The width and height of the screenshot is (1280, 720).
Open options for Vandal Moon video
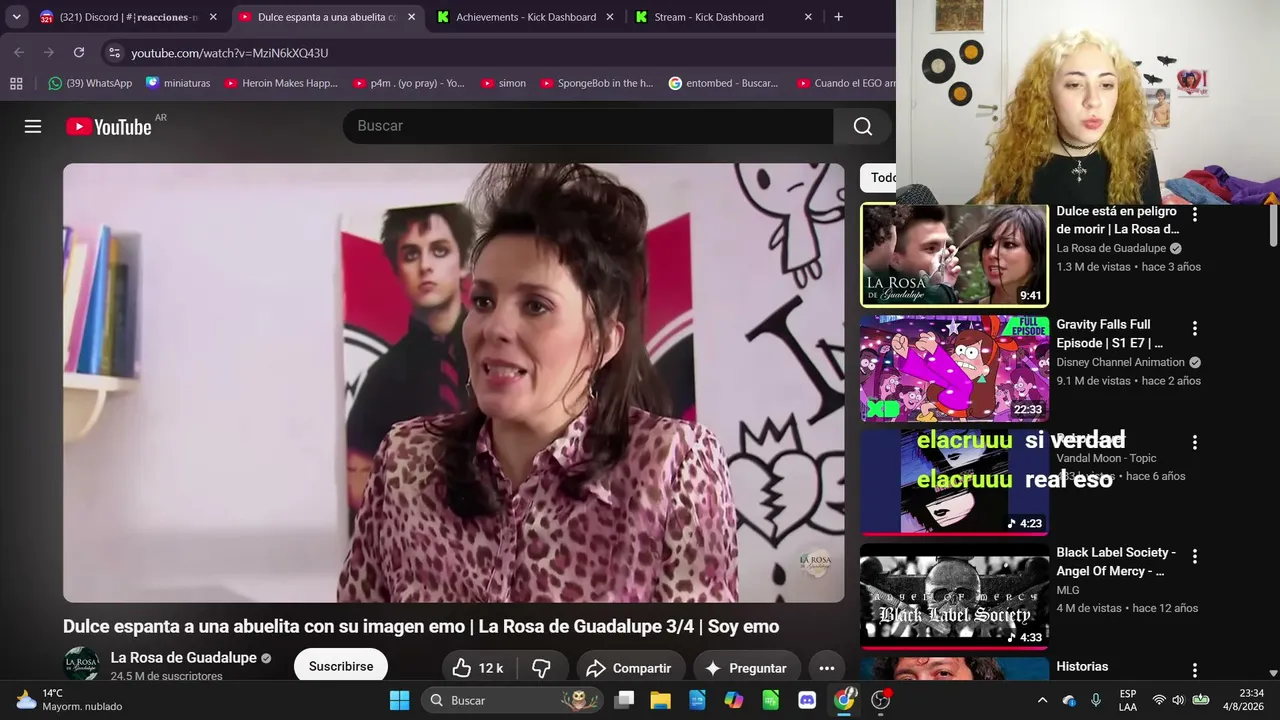coord(1194,442)
